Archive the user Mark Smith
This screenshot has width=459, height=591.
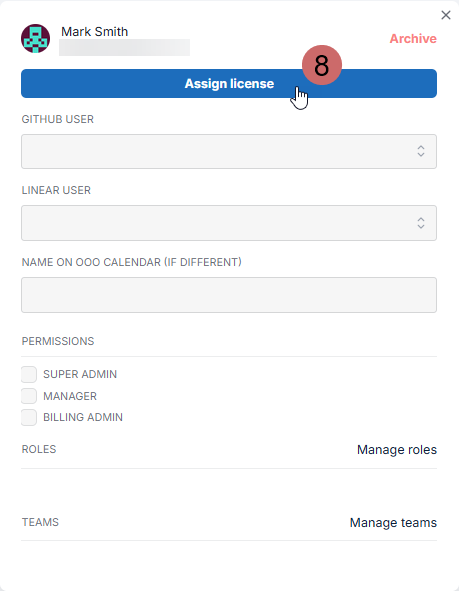413,38
